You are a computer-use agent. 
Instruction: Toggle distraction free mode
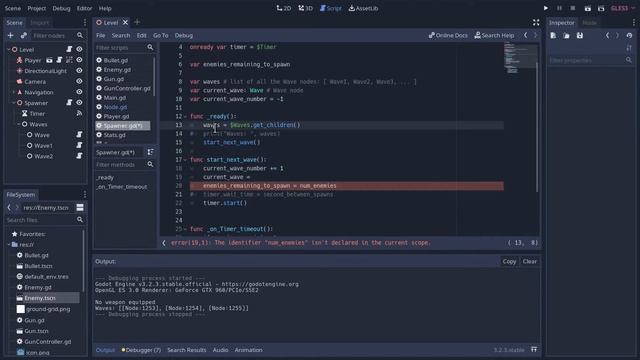(536, 22)
